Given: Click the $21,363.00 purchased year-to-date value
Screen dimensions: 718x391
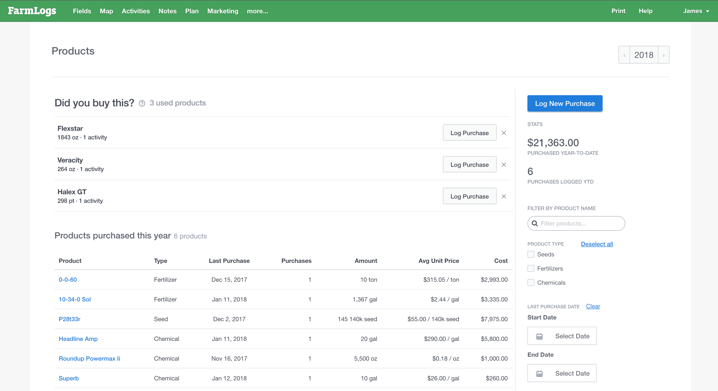Looking at the screenshot, I should click(553, 143).
